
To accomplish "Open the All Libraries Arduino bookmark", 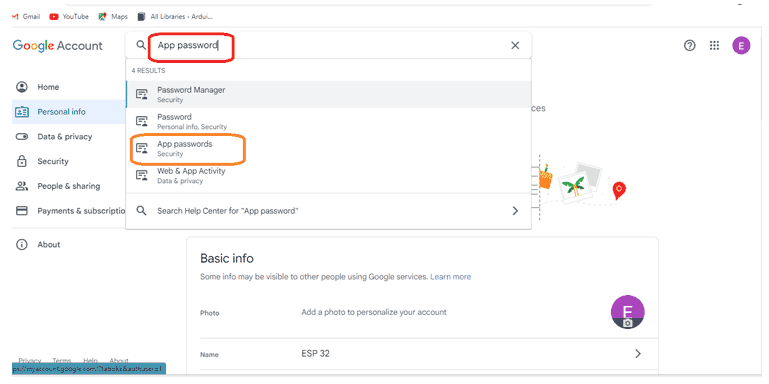I will (176, 17).
